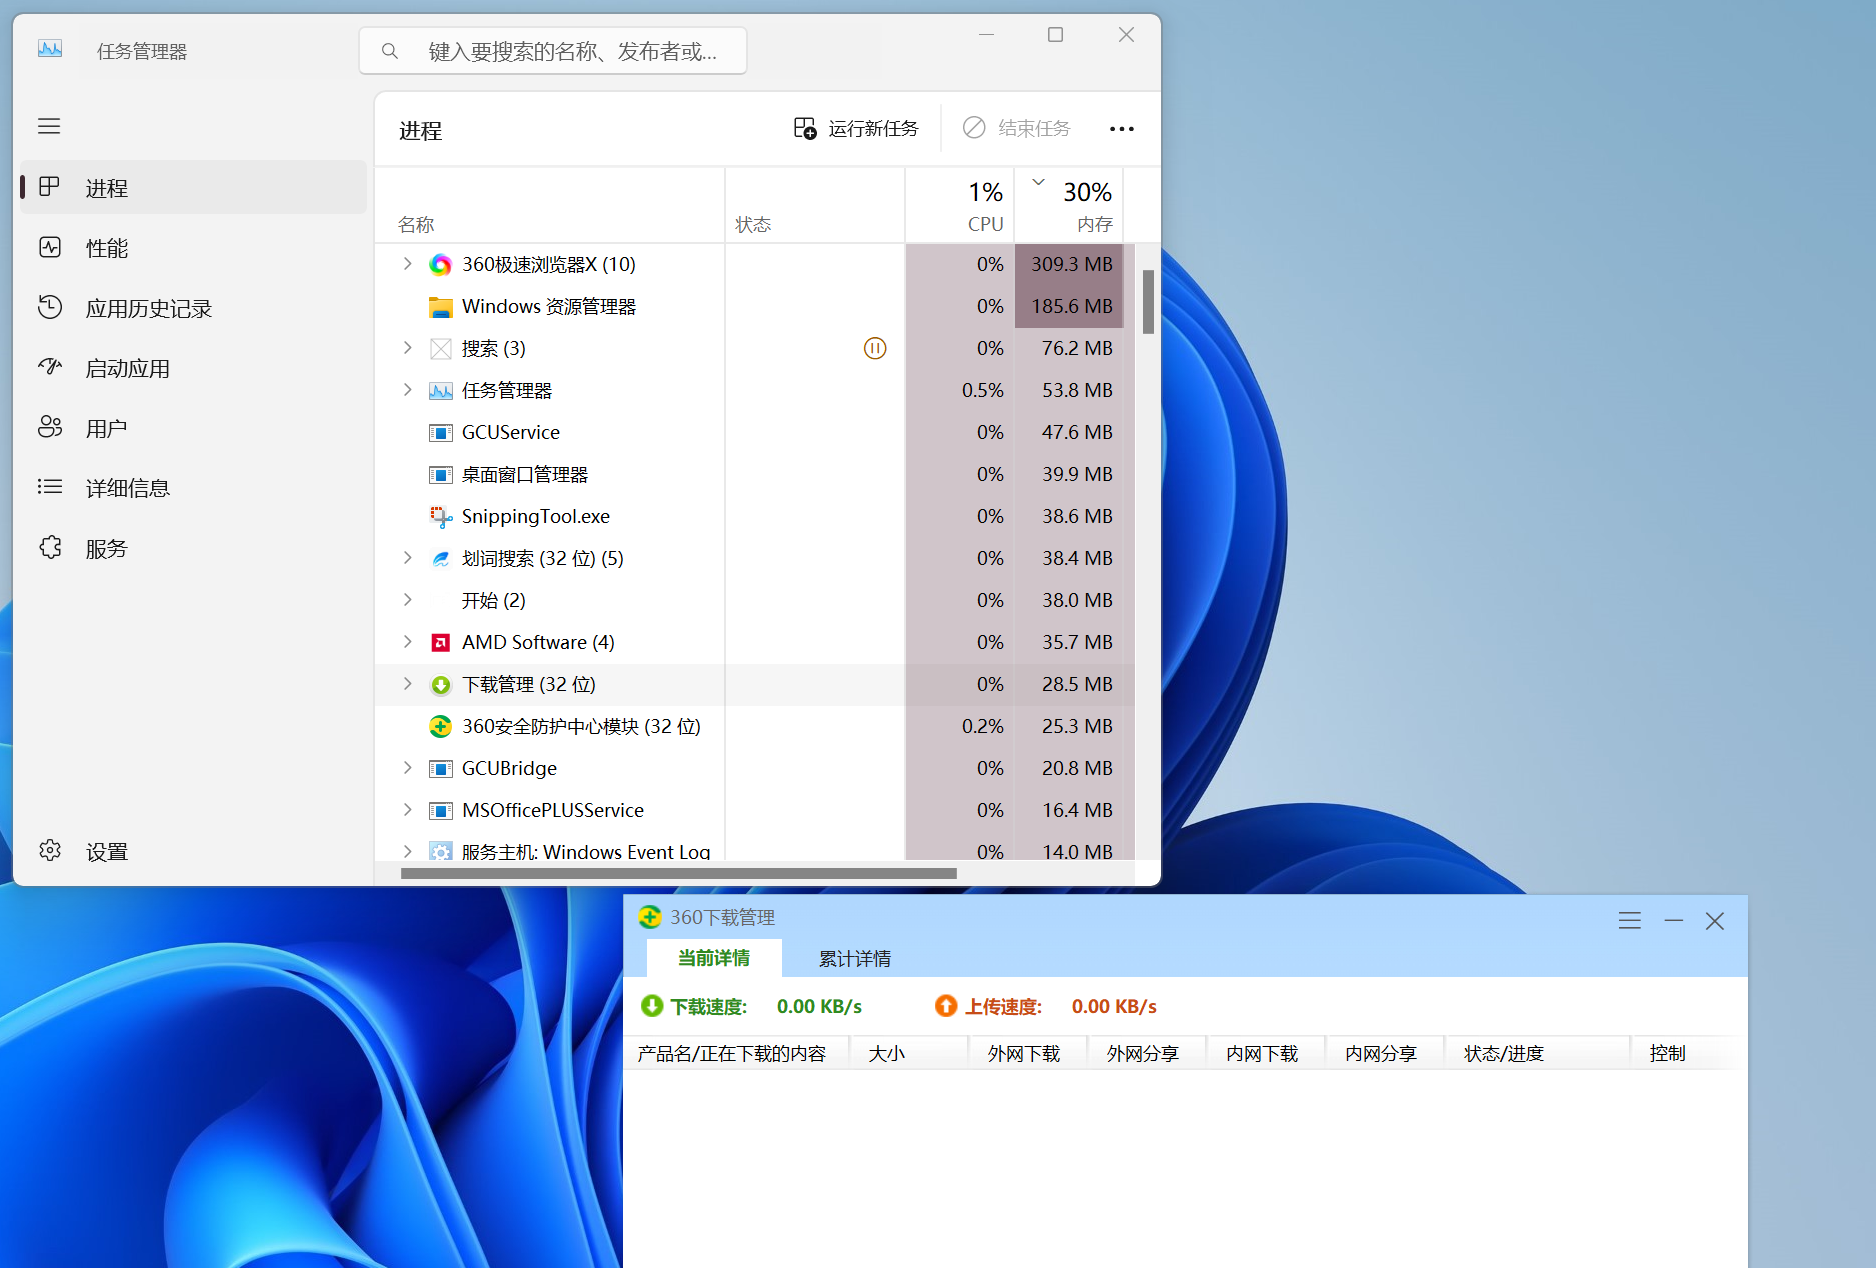Open the 360下载管理 hamburger menu
This screenshot has height=1268, width=1876.
pos(1629,920)
